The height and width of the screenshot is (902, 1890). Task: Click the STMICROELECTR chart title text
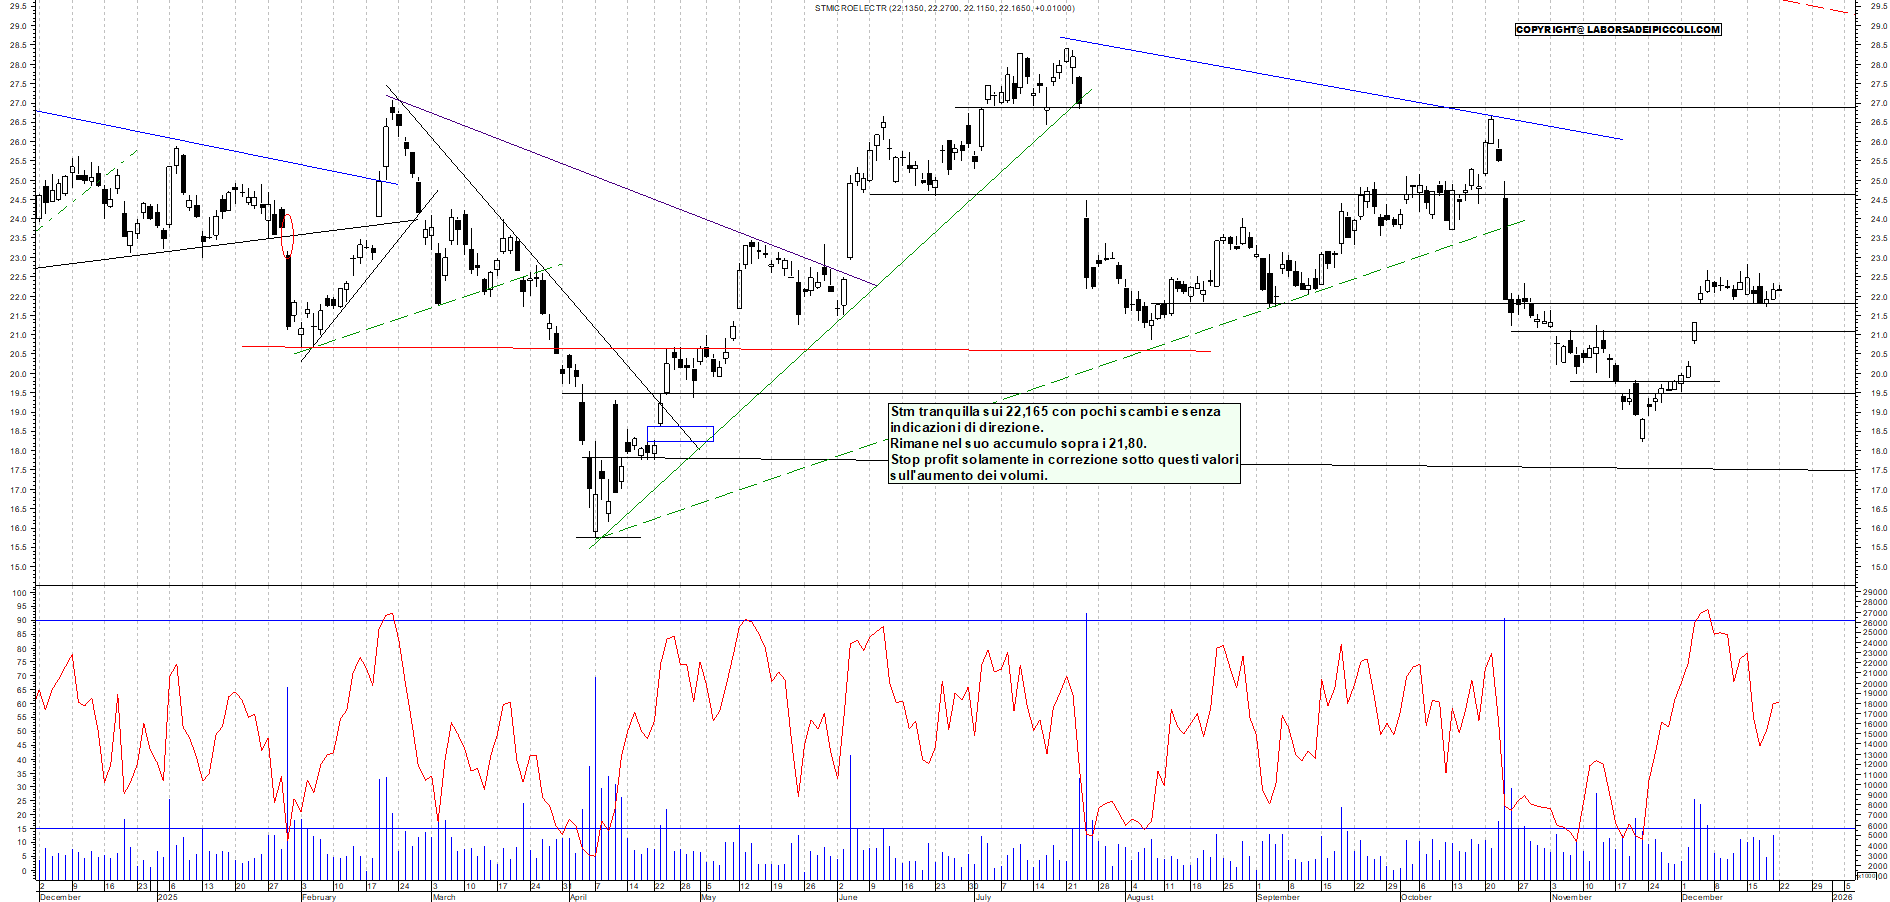coord(944,8)
